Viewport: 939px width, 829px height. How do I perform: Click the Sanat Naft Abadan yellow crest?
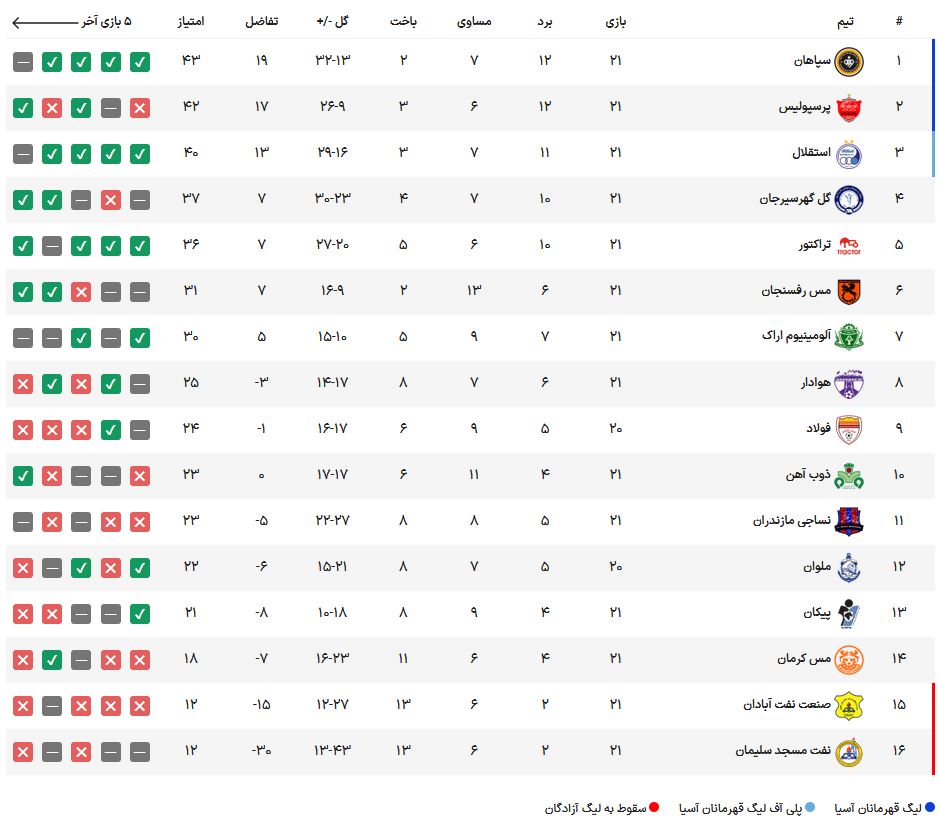(x=849, y=706)
